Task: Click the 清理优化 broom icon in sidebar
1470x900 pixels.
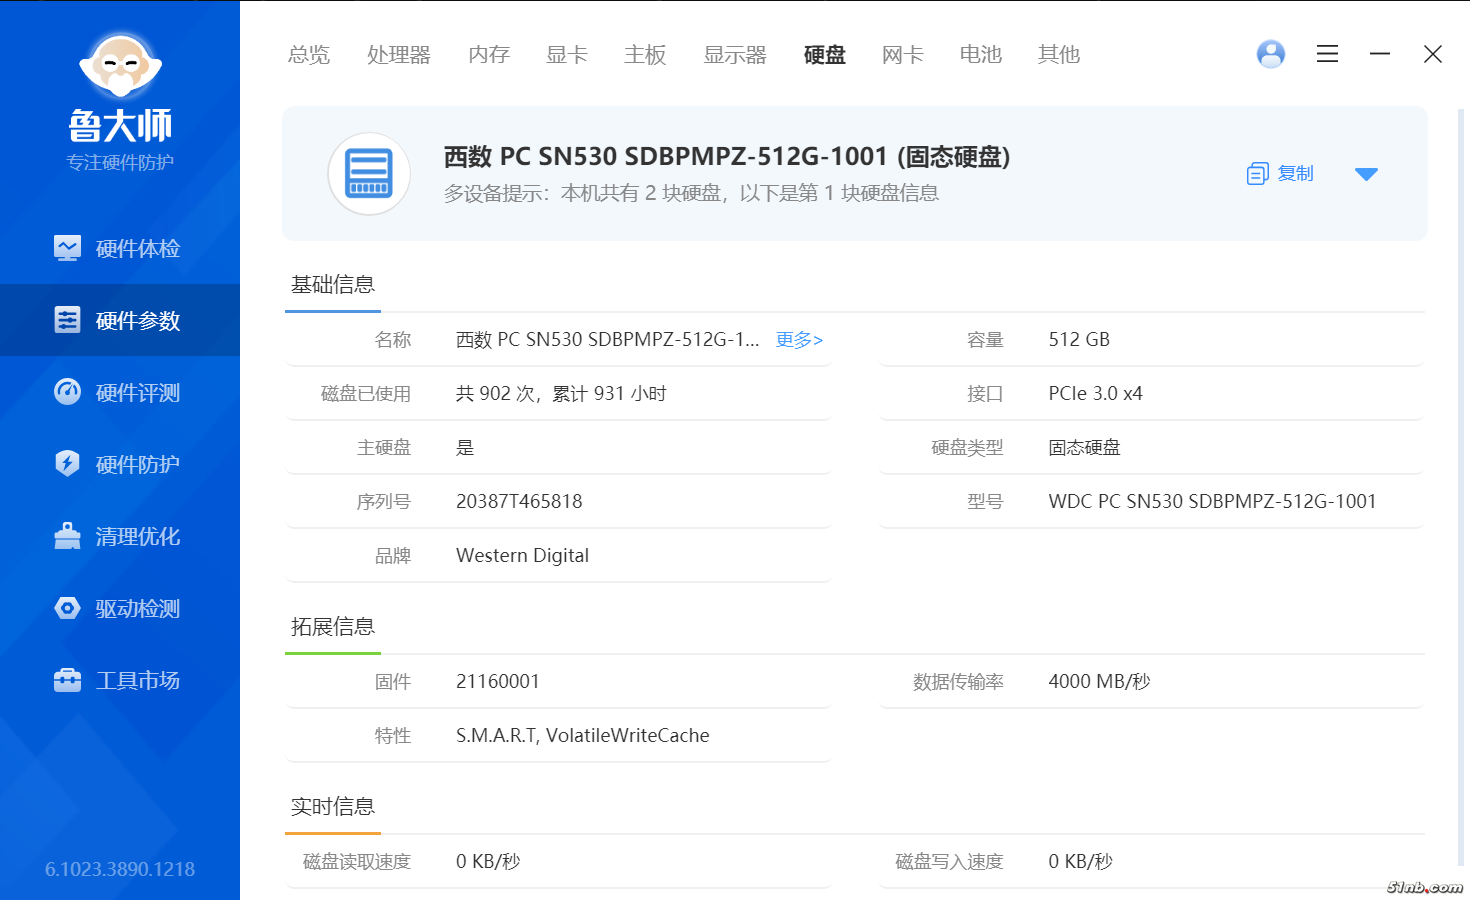Action: (67, 536)
